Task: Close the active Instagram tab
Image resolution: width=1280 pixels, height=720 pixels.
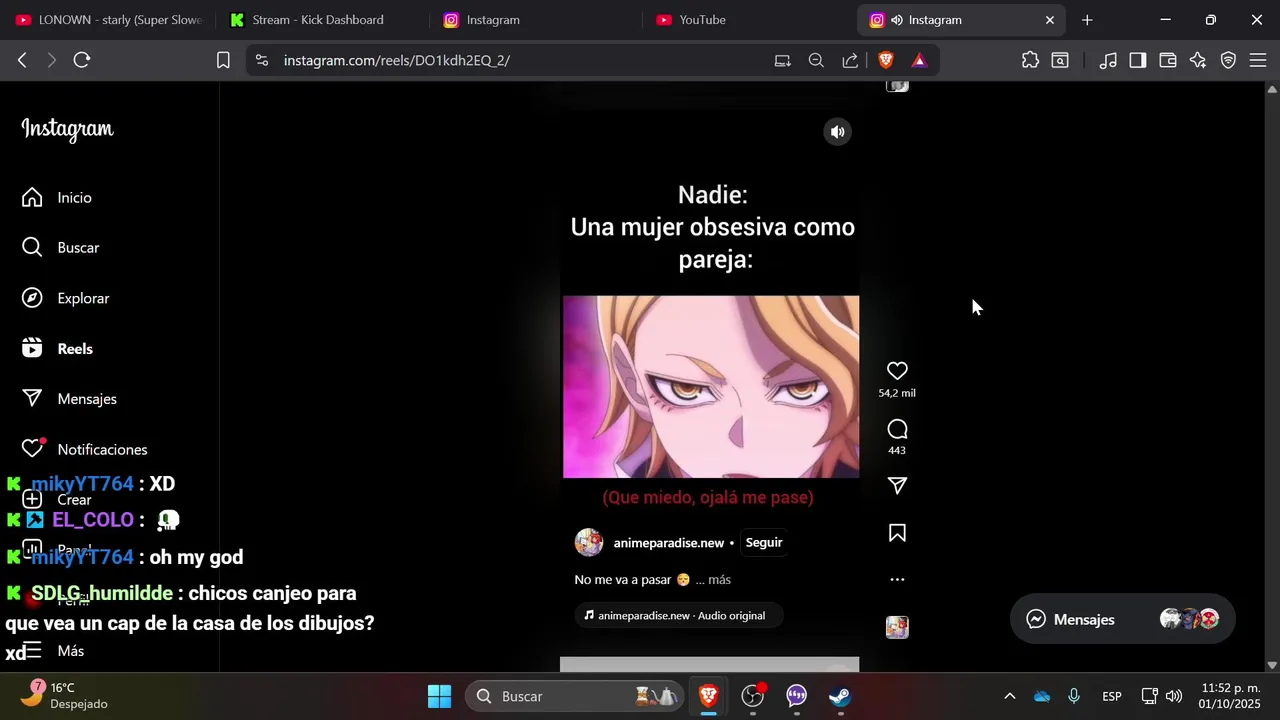Action: pyautogui.click(x=1050, y=20)
